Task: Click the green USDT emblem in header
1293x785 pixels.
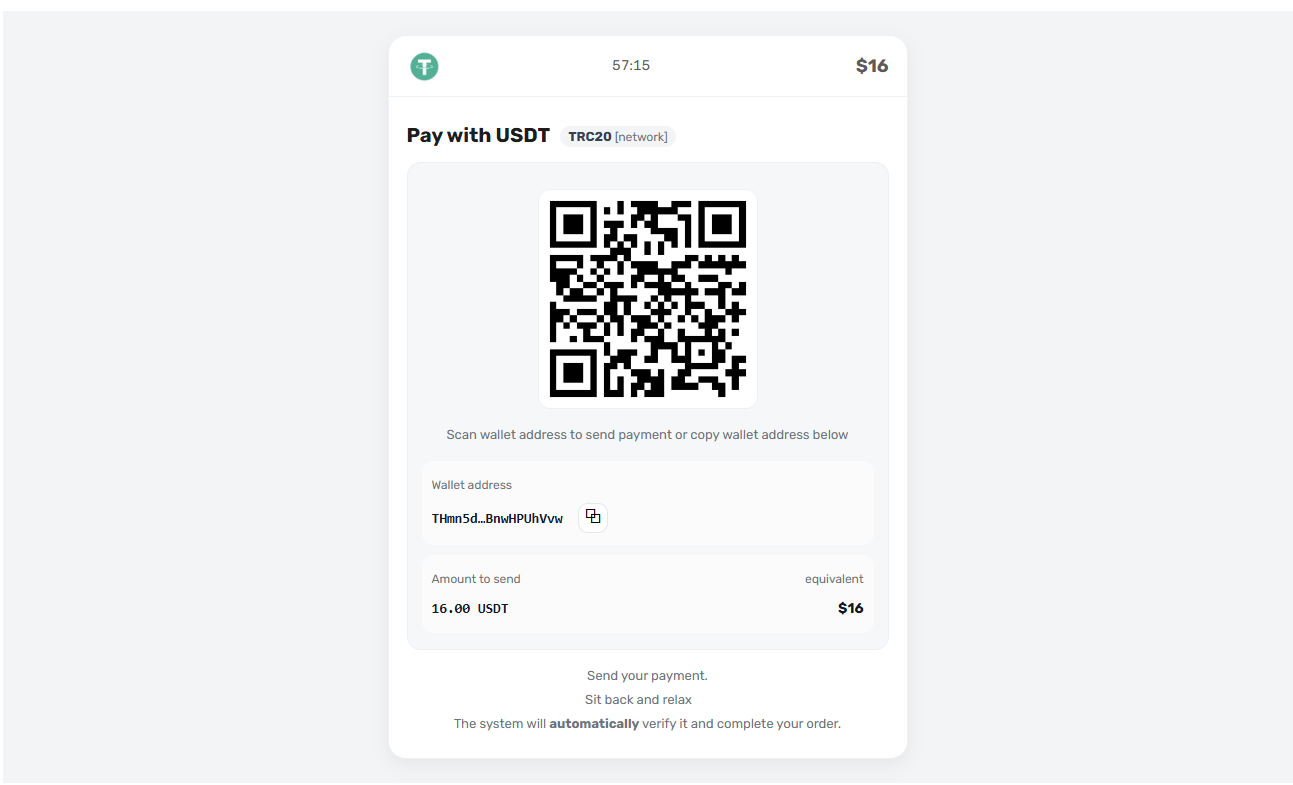Action: point(423,65)
